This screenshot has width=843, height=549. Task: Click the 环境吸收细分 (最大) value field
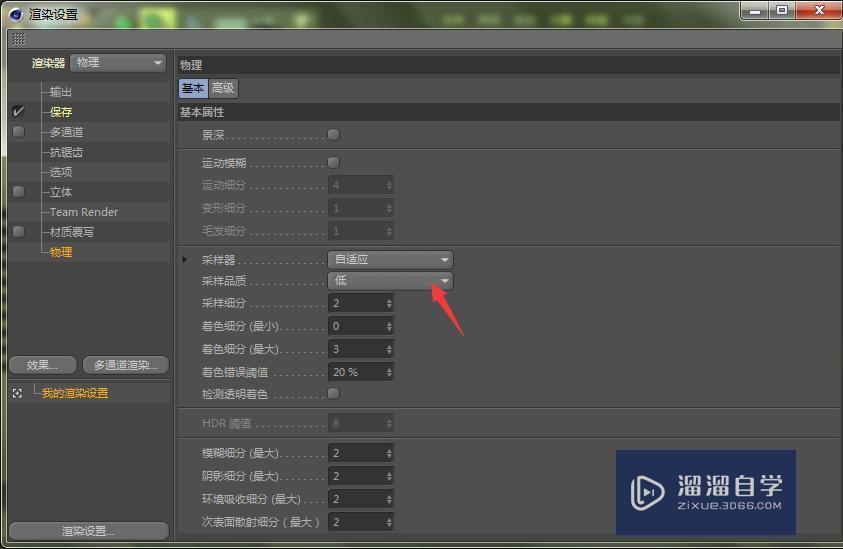(x=361, y=499)
